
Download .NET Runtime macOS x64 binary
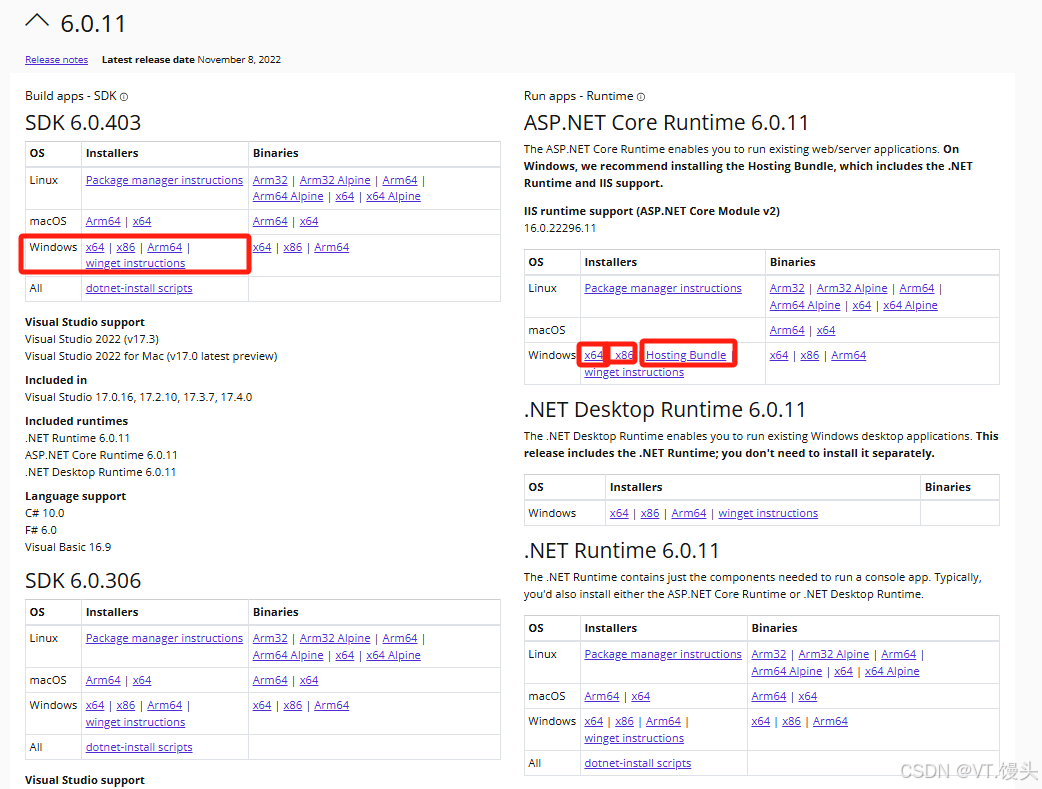pos(807,697)
